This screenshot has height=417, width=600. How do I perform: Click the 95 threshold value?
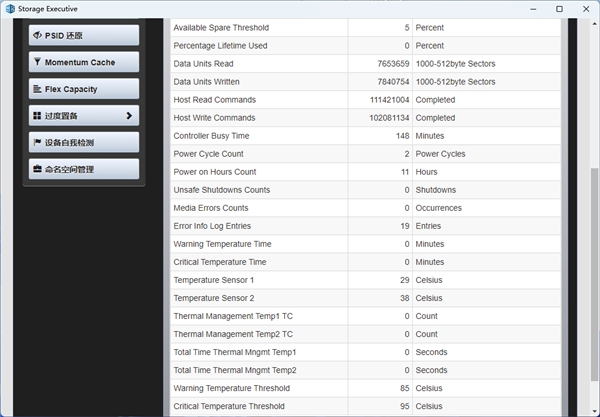tap(404, 406)
